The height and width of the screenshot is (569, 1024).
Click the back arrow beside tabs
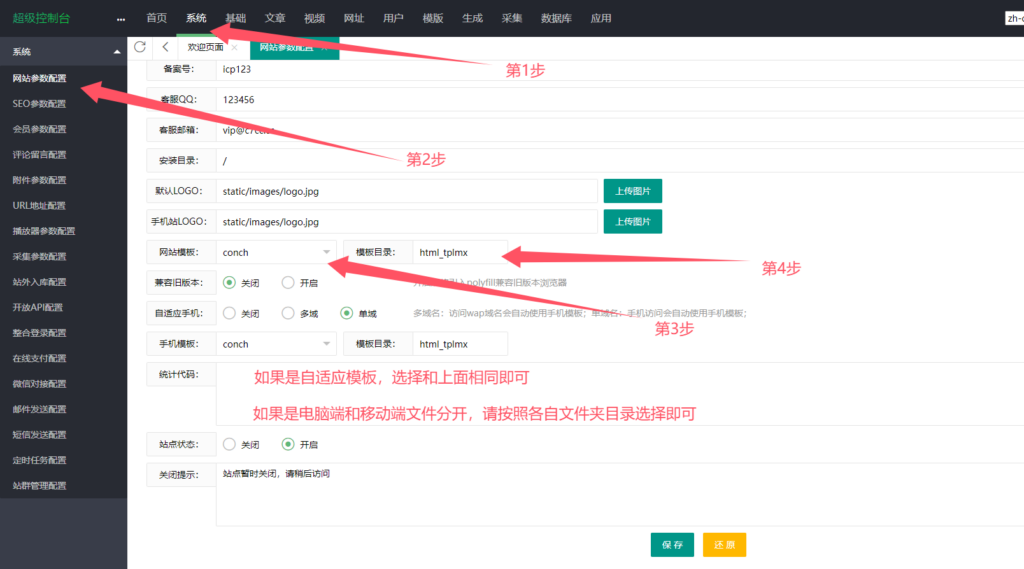(165, 47)
